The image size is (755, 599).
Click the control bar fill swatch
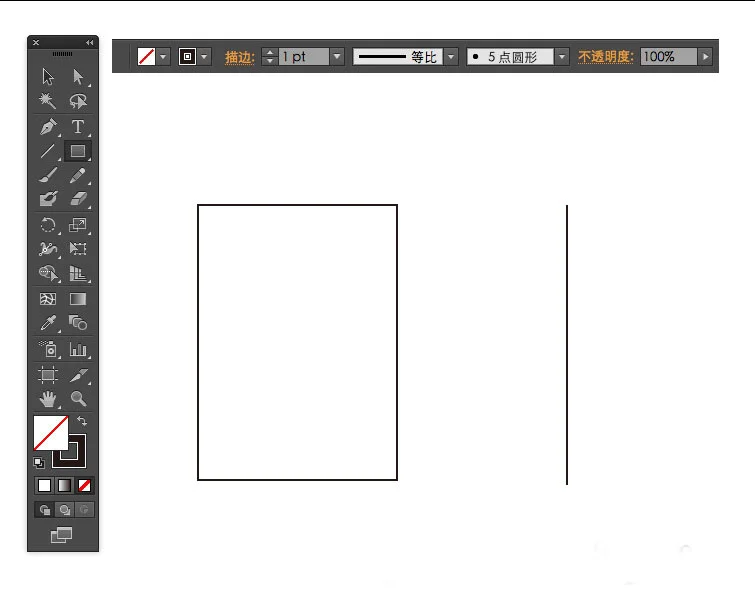pyautogui.click(x=146, y=56)
